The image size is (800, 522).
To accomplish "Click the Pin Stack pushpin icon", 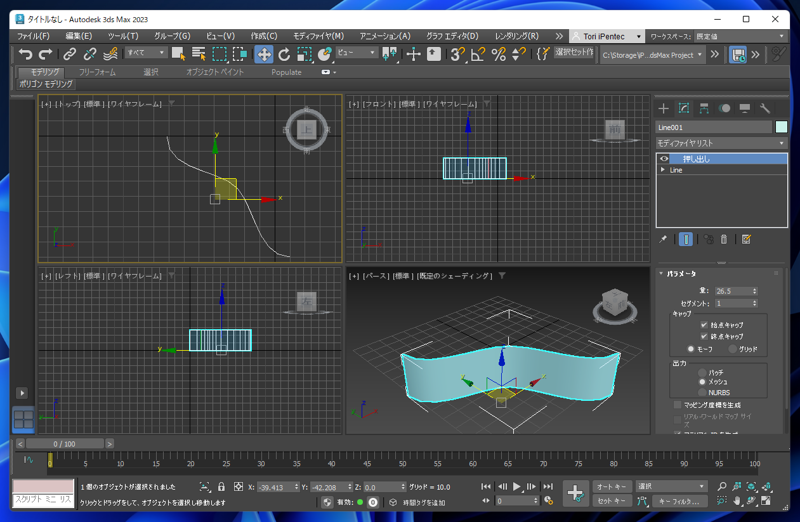I will [663, 239].
